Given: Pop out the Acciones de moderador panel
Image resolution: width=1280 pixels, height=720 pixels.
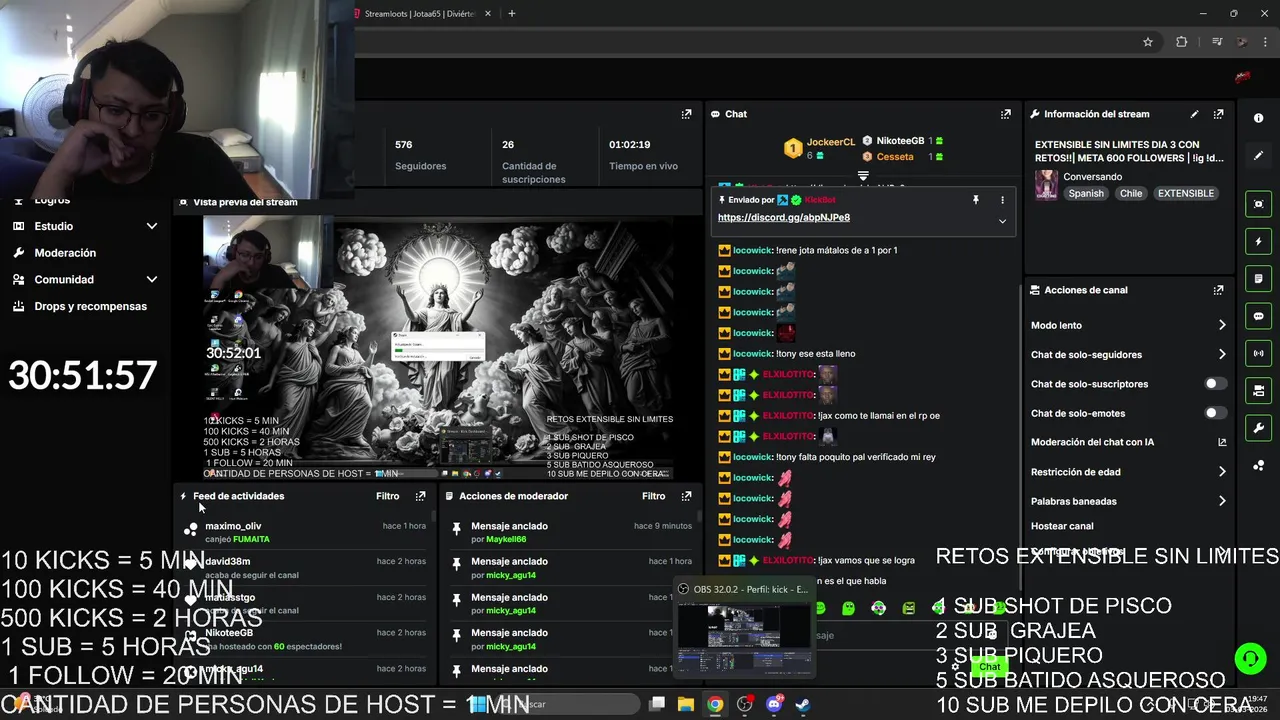Looking at the screenshot, I should 686,496.
